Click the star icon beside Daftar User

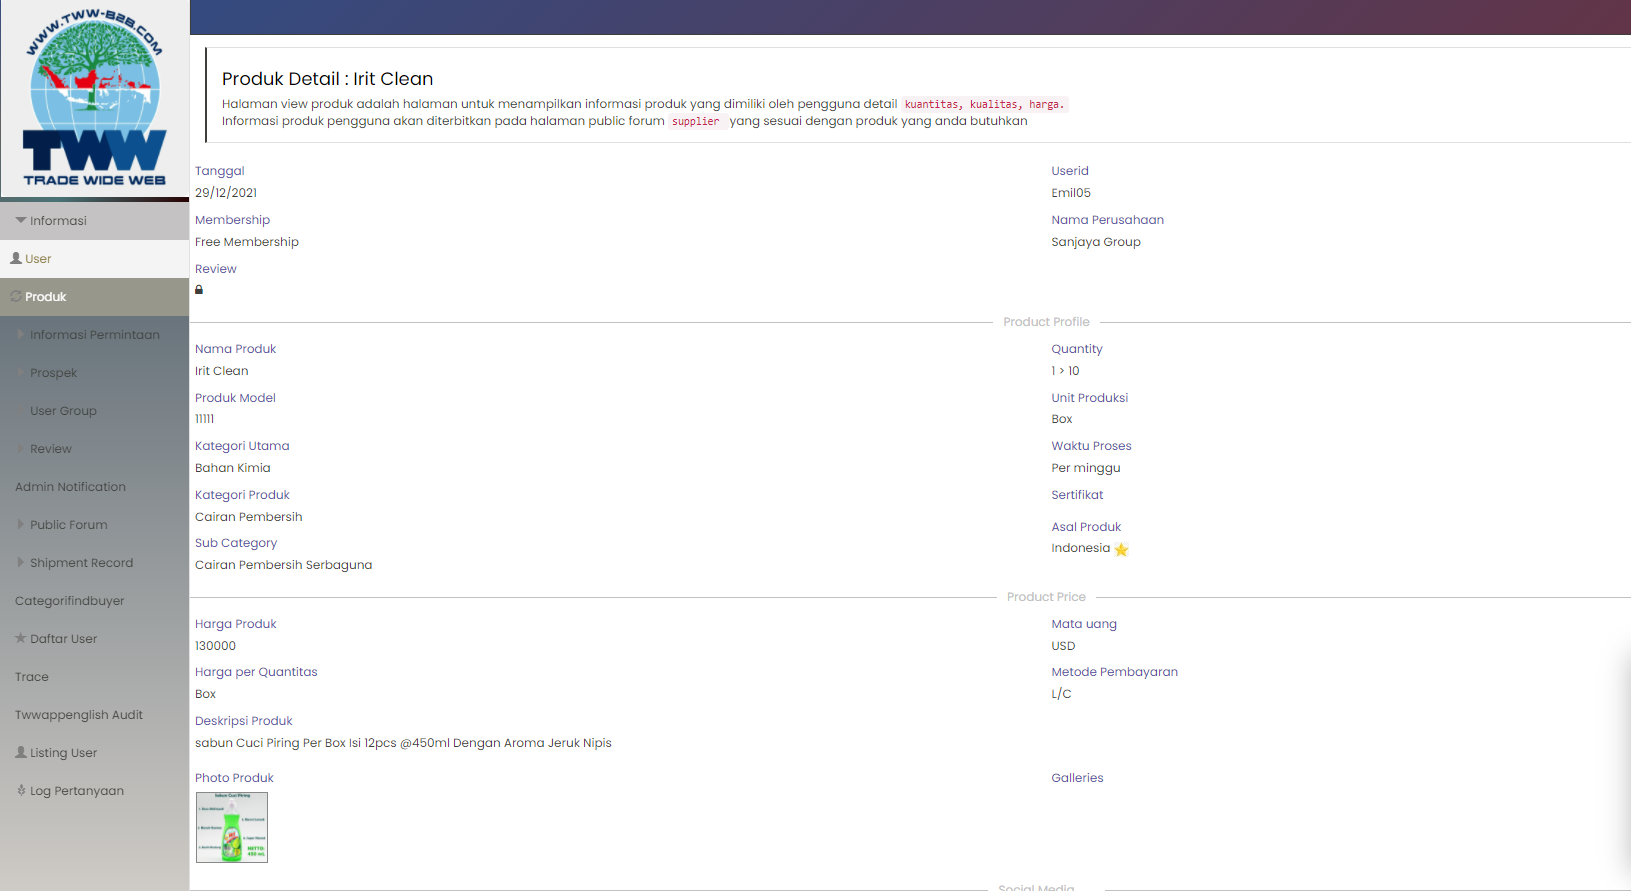21,638
